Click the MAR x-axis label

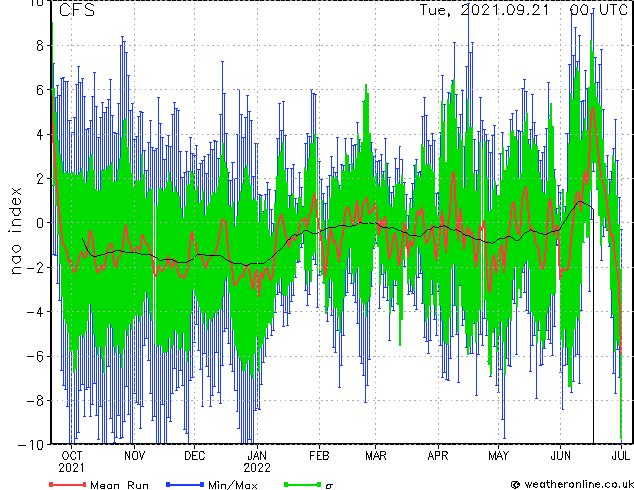(x=376, y=456)
